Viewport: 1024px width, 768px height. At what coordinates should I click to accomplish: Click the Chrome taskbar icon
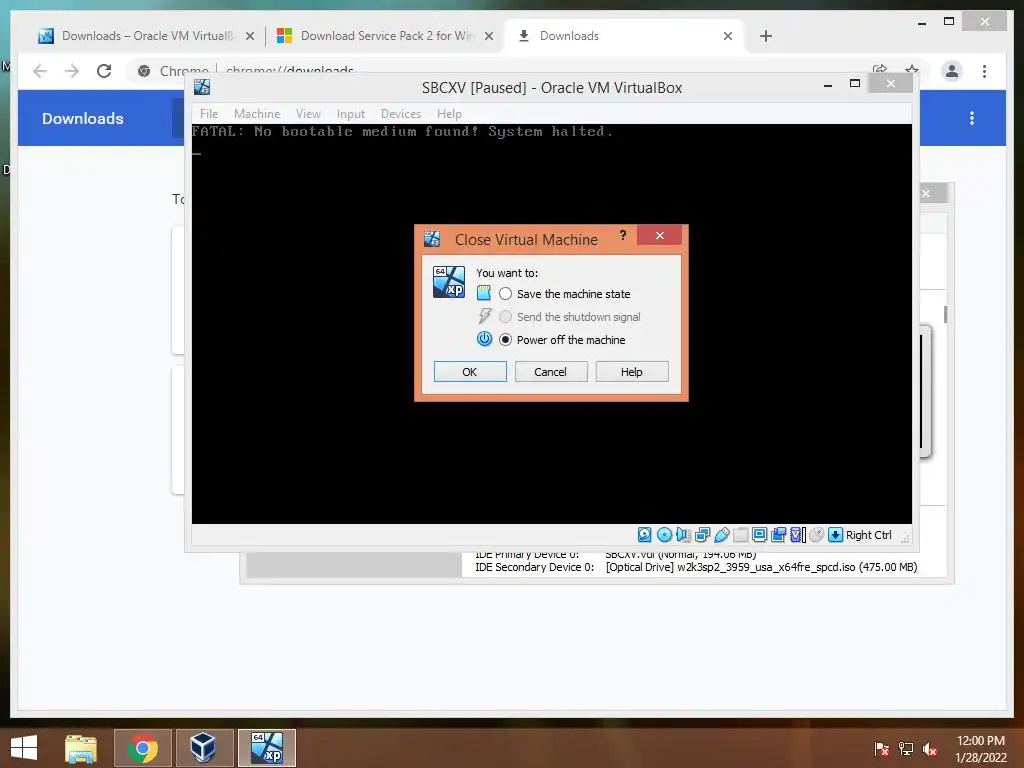[143, 748]
